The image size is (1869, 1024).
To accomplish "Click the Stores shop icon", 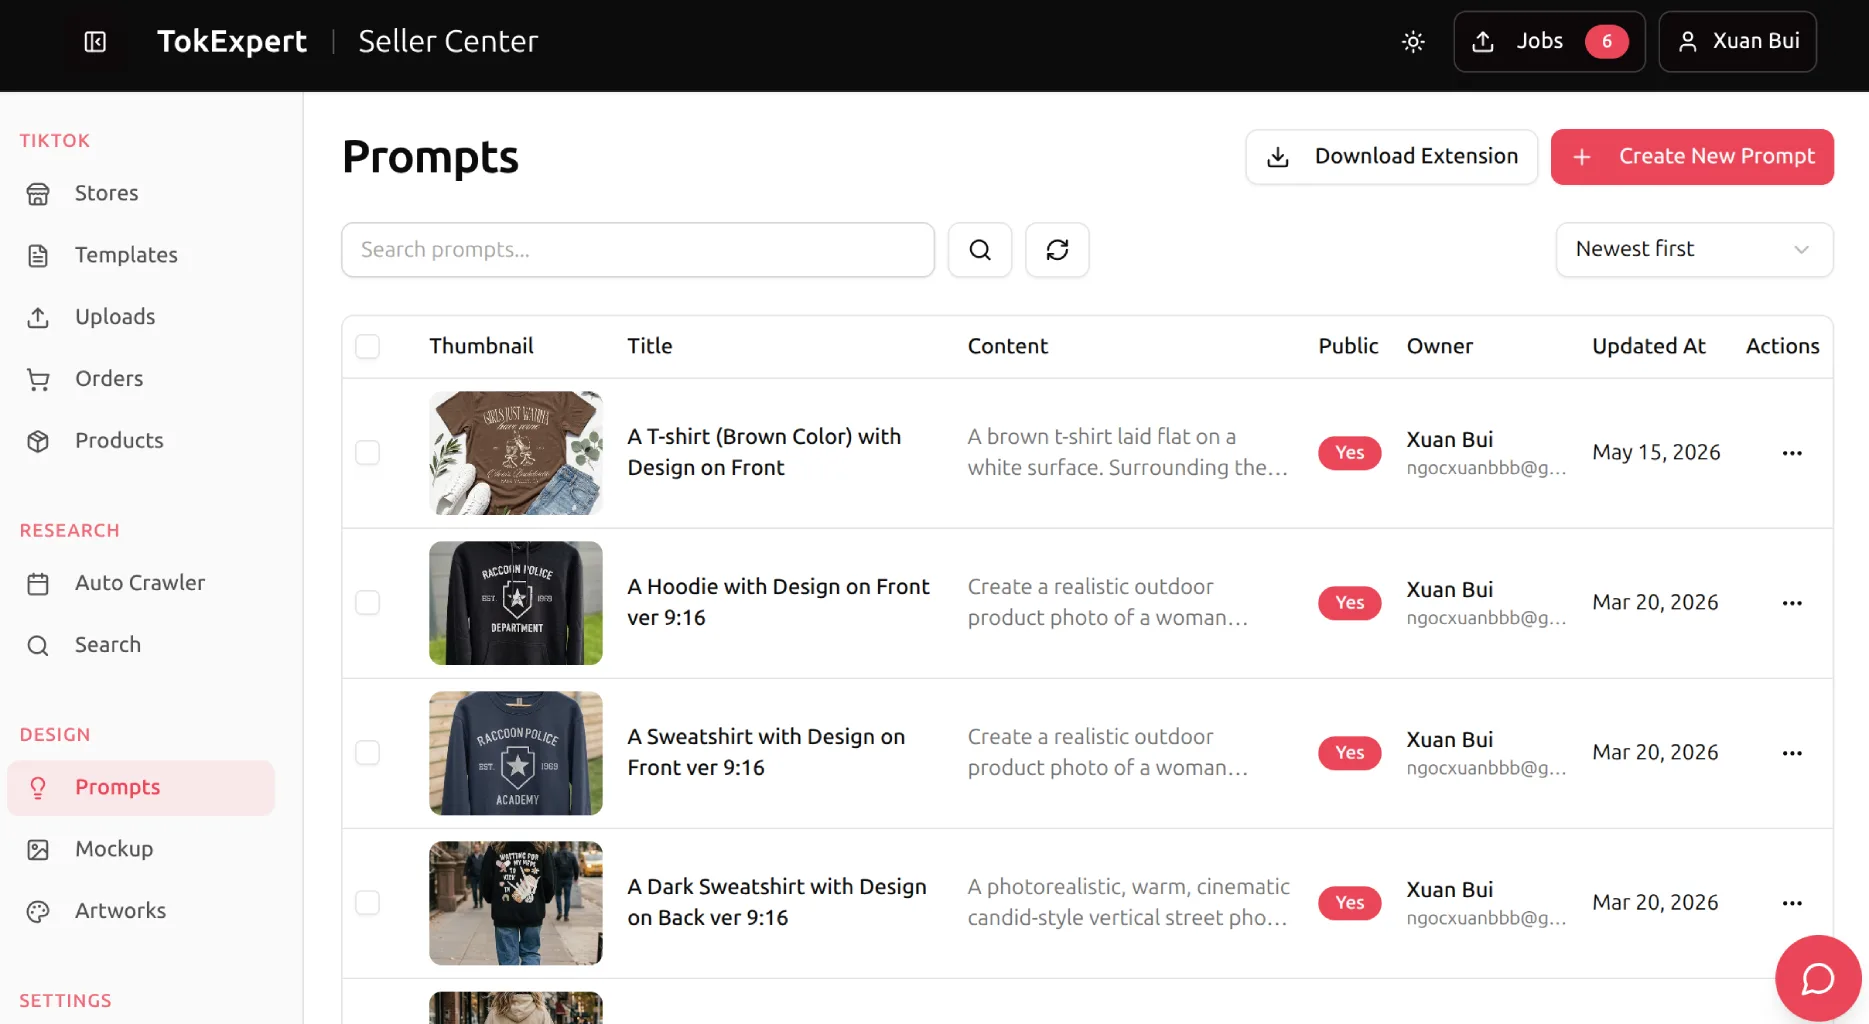I will 38,194.
